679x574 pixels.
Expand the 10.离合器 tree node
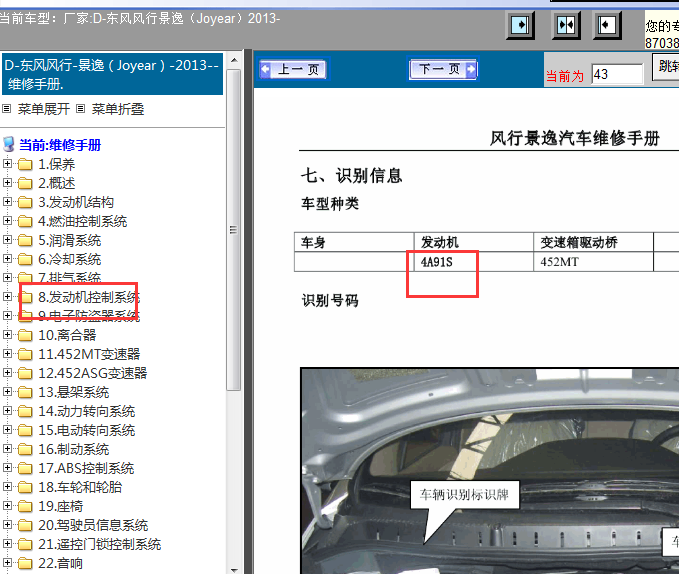coord(7,335)
